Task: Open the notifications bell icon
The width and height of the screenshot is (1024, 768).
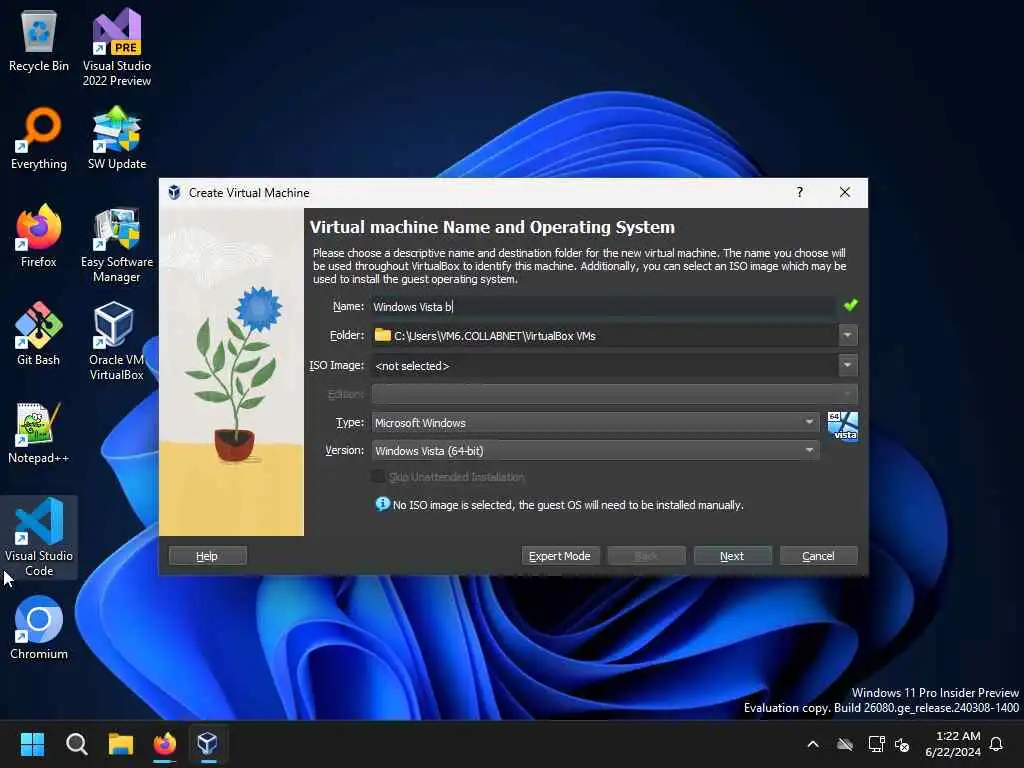Action: 996,744
